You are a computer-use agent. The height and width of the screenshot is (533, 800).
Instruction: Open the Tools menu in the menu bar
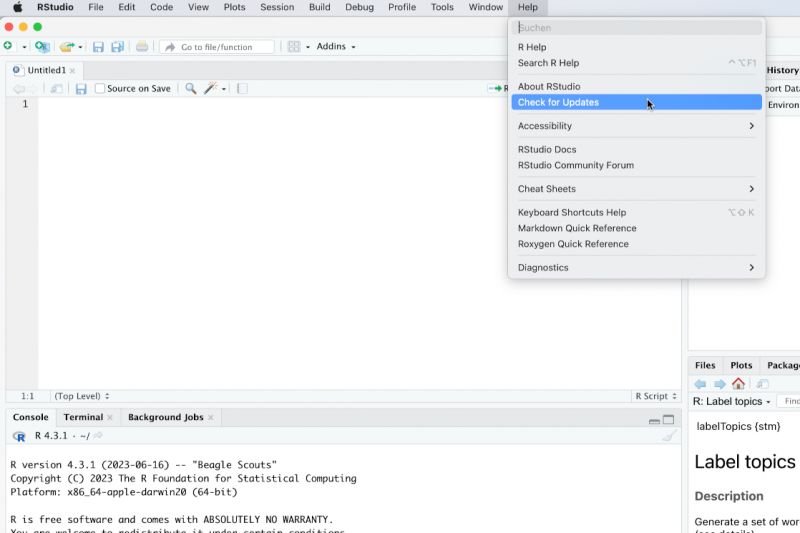click(442, 7)
